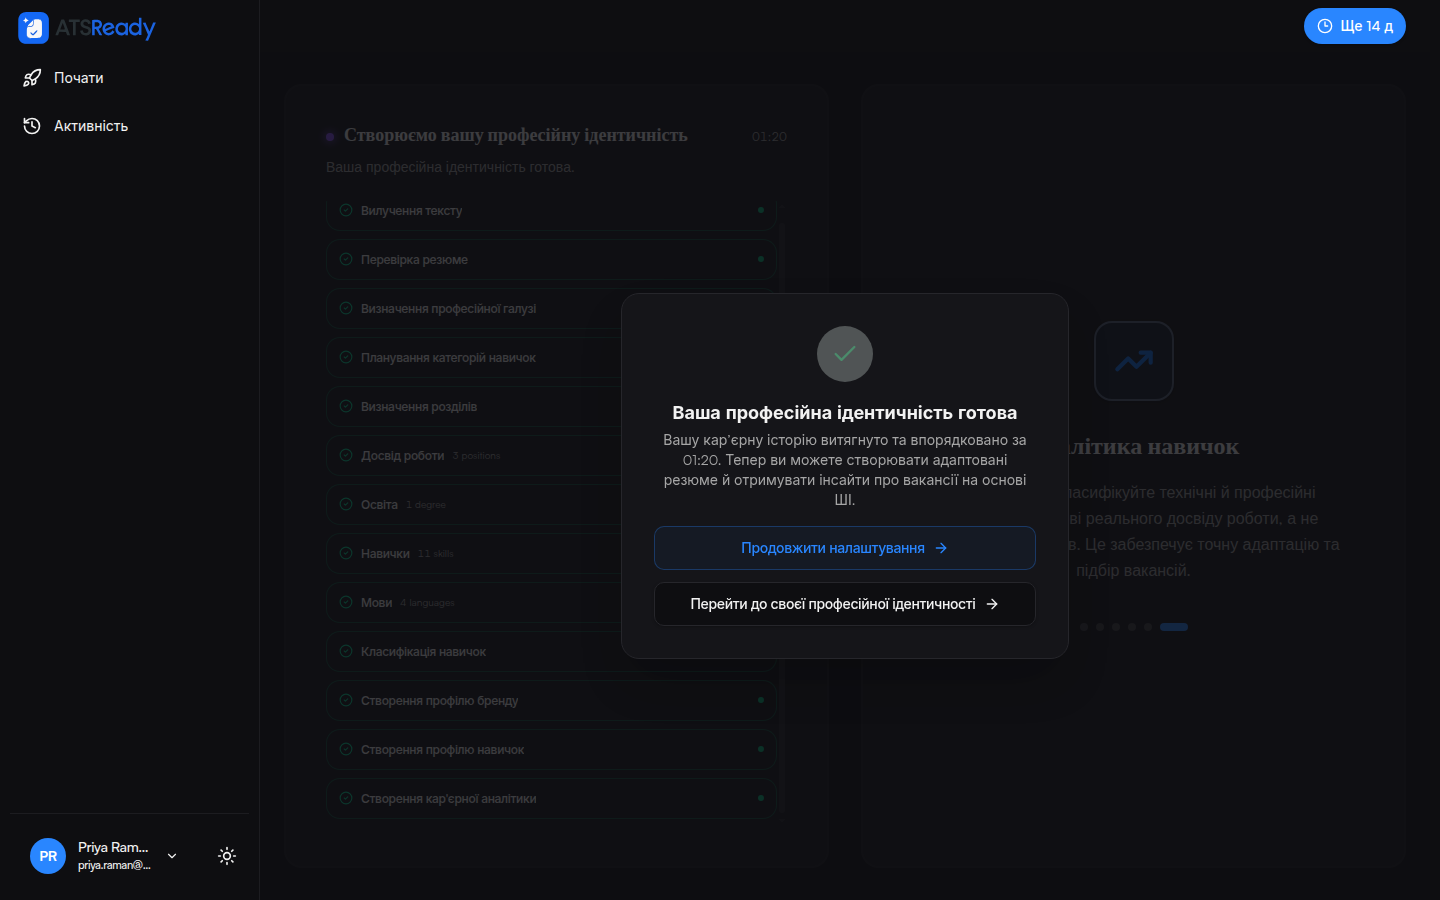
Task: Click check icon of Створення профілю бренду
Action: click(x=346, y=700)
